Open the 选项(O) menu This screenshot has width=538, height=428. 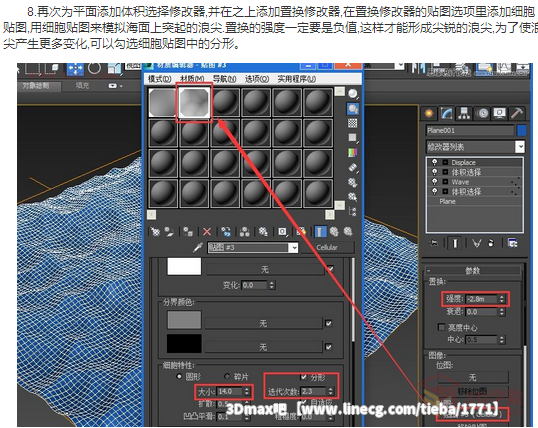pyautogui.click(x=257, y=79)
